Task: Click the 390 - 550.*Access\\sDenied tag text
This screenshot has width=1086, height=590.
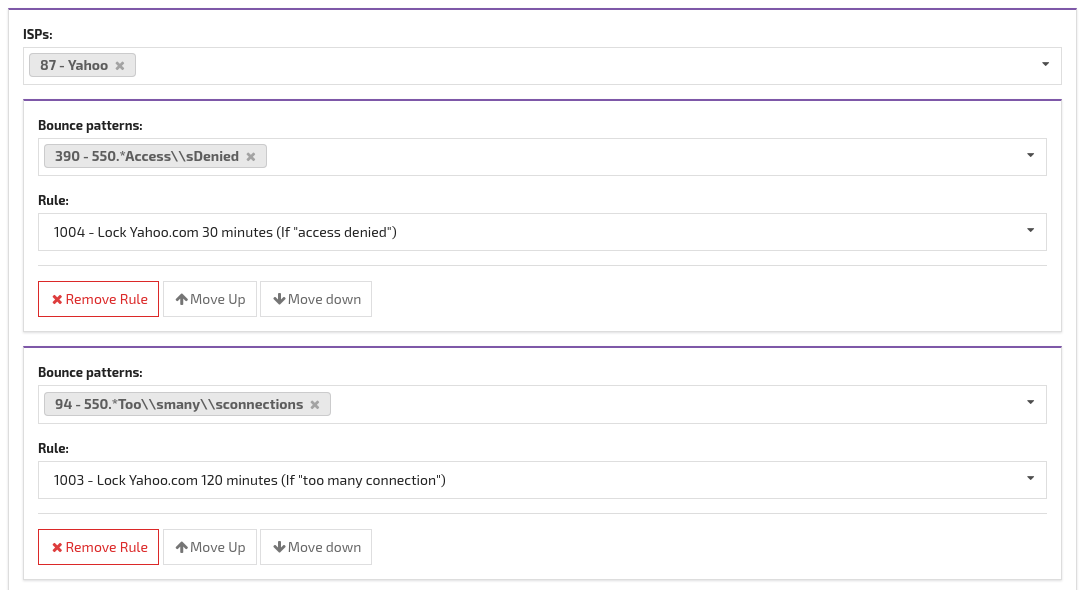Action: pos(147,157)
